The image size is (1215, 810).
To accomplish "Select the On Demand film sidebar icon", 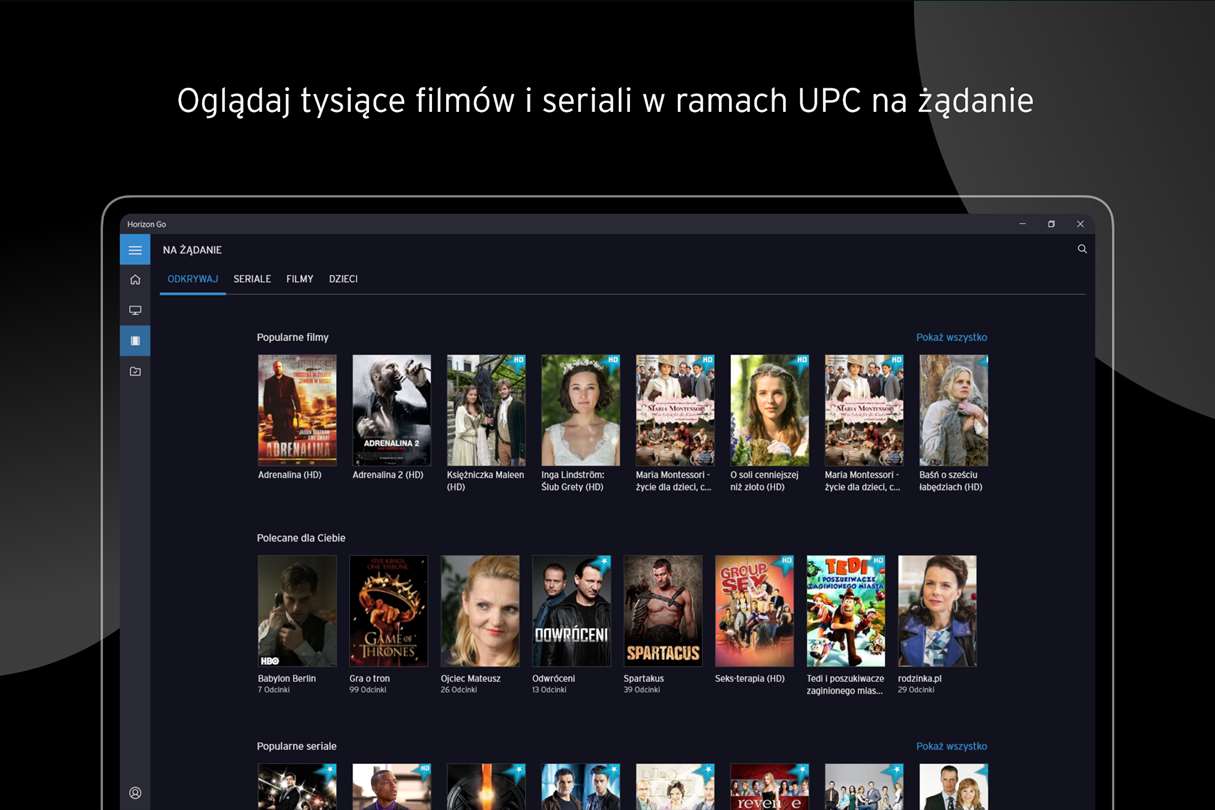I will click(x=135, y=341).
